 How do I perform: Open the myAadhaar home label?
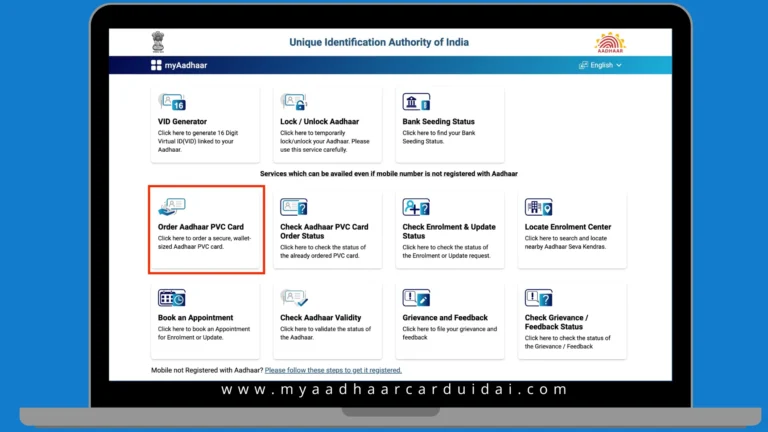click(x=186, y=65)
